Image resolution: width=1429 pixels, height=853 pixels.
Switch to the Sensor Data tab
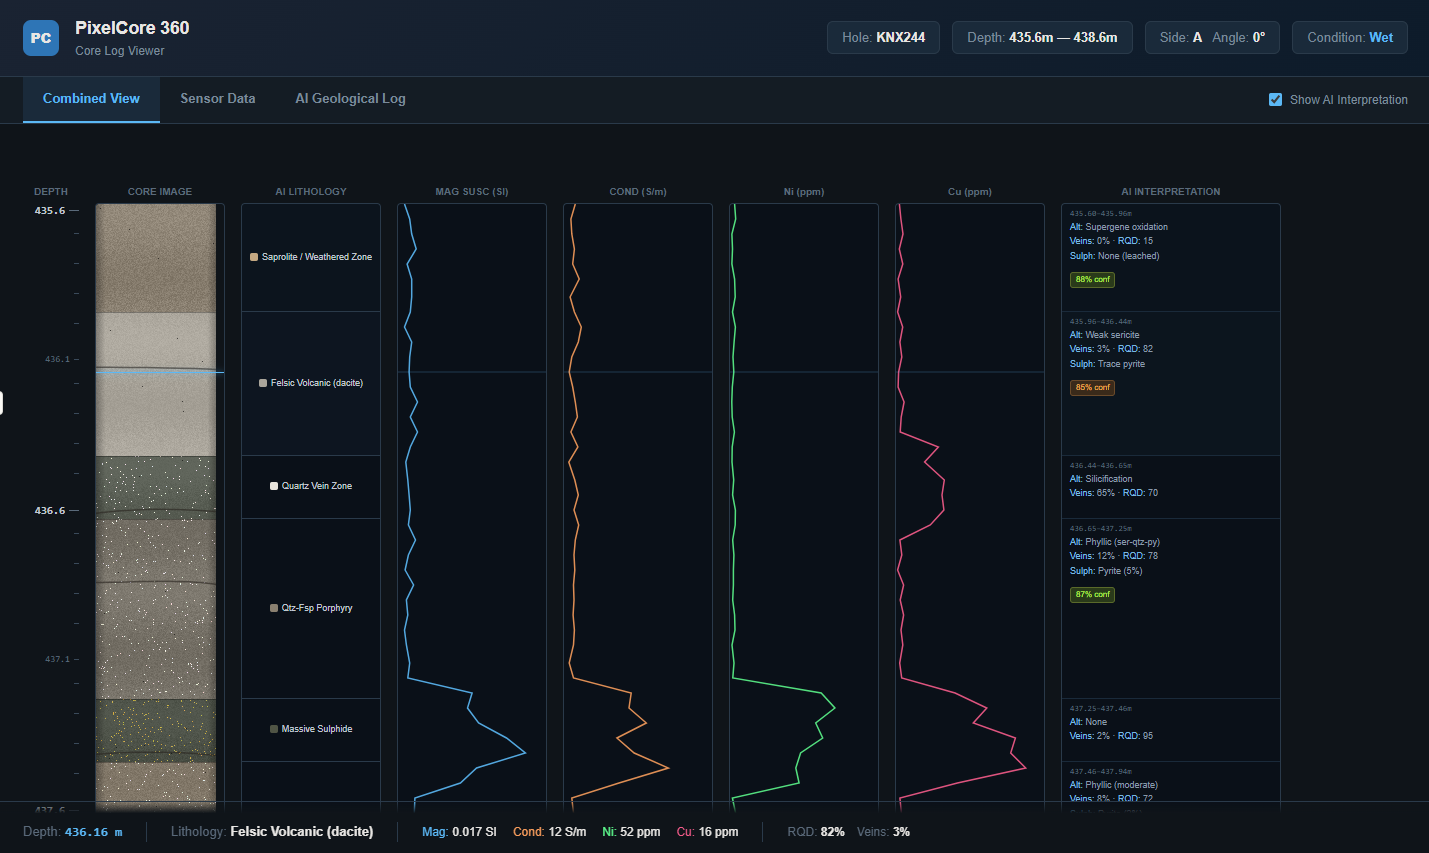[x=217, y=99]
